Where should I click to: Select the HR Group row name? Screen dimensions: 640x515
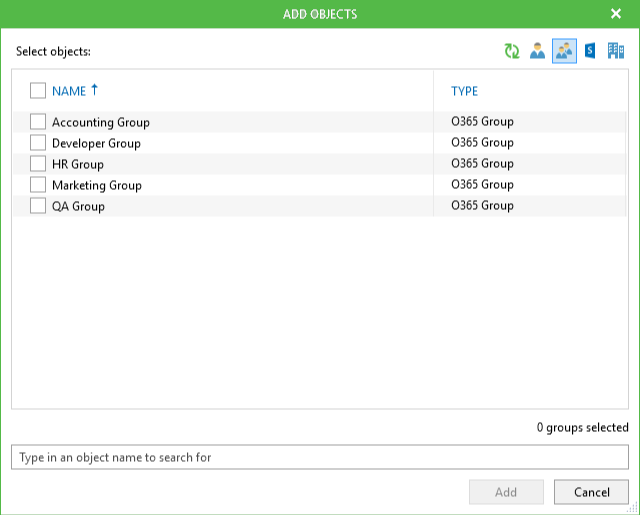click(78, 164)
